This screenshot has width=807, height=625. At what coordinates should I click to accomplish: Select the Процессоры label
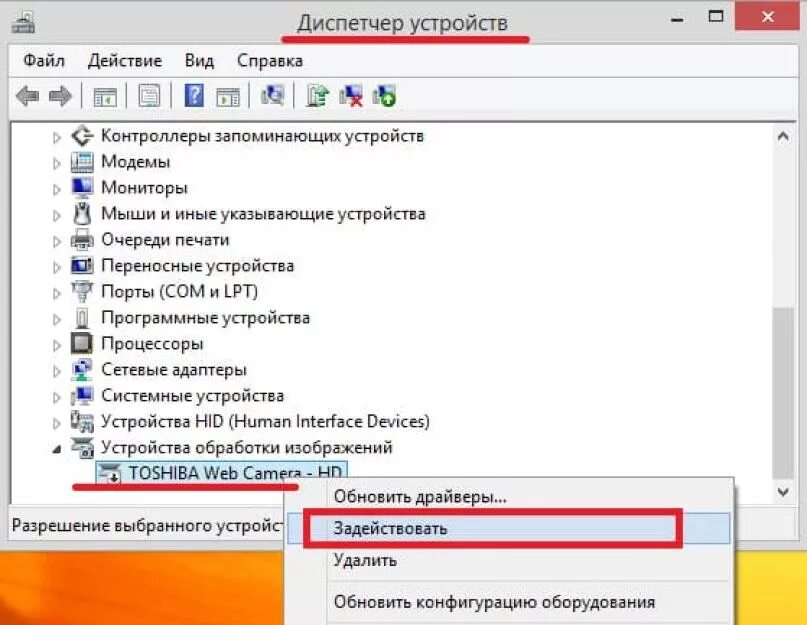(152, 343)
